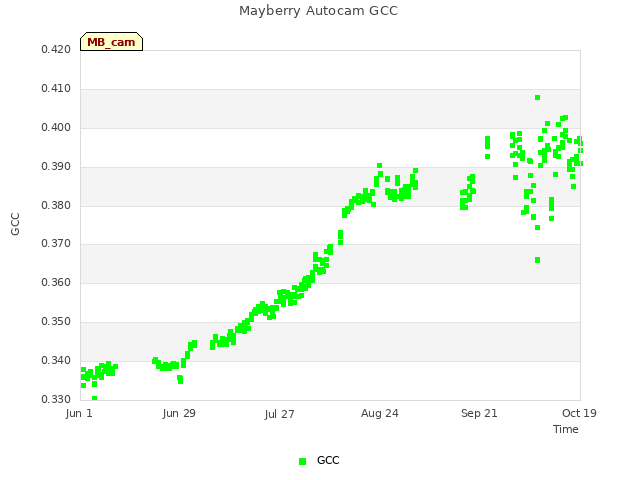Click the 0.360 y-axis value

(x=56, y=282)
